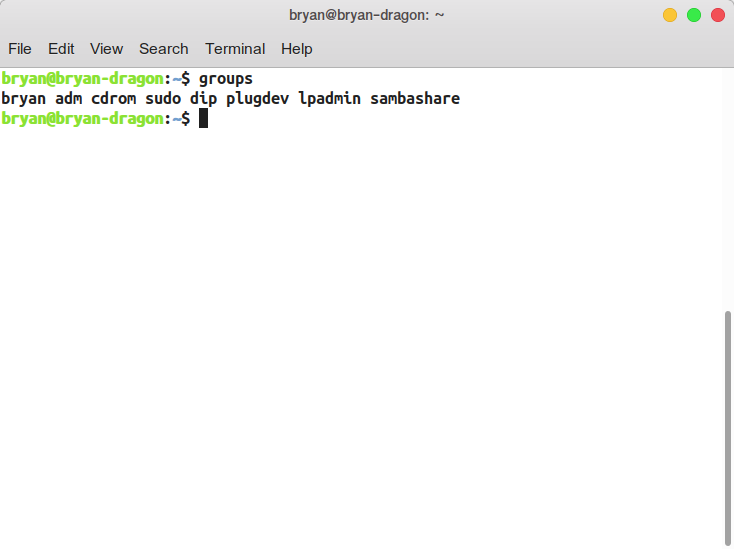
Task: Click the typed 'groups' command
Action: [226, 78]
